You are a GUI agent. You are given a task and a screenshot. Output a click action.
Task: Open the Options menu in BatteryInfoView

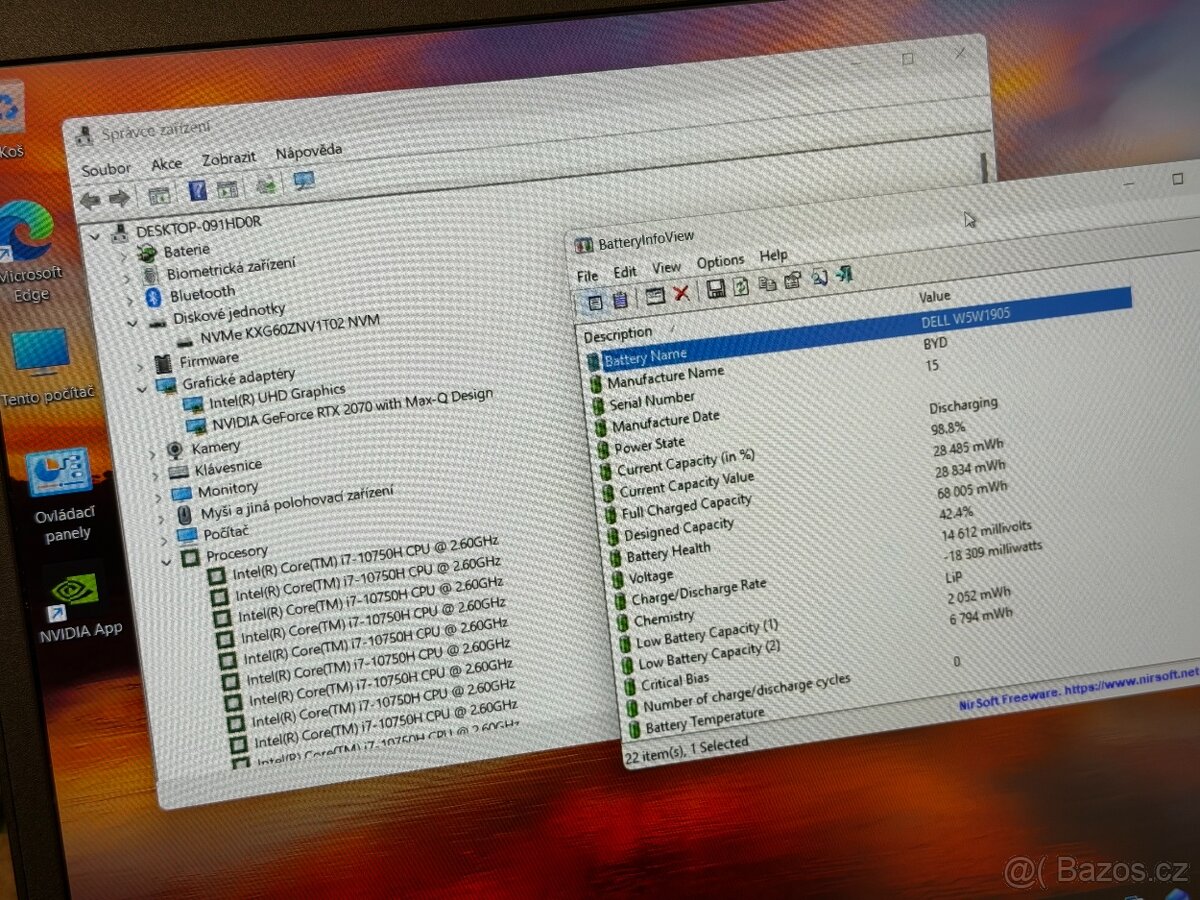click(720, 262)
